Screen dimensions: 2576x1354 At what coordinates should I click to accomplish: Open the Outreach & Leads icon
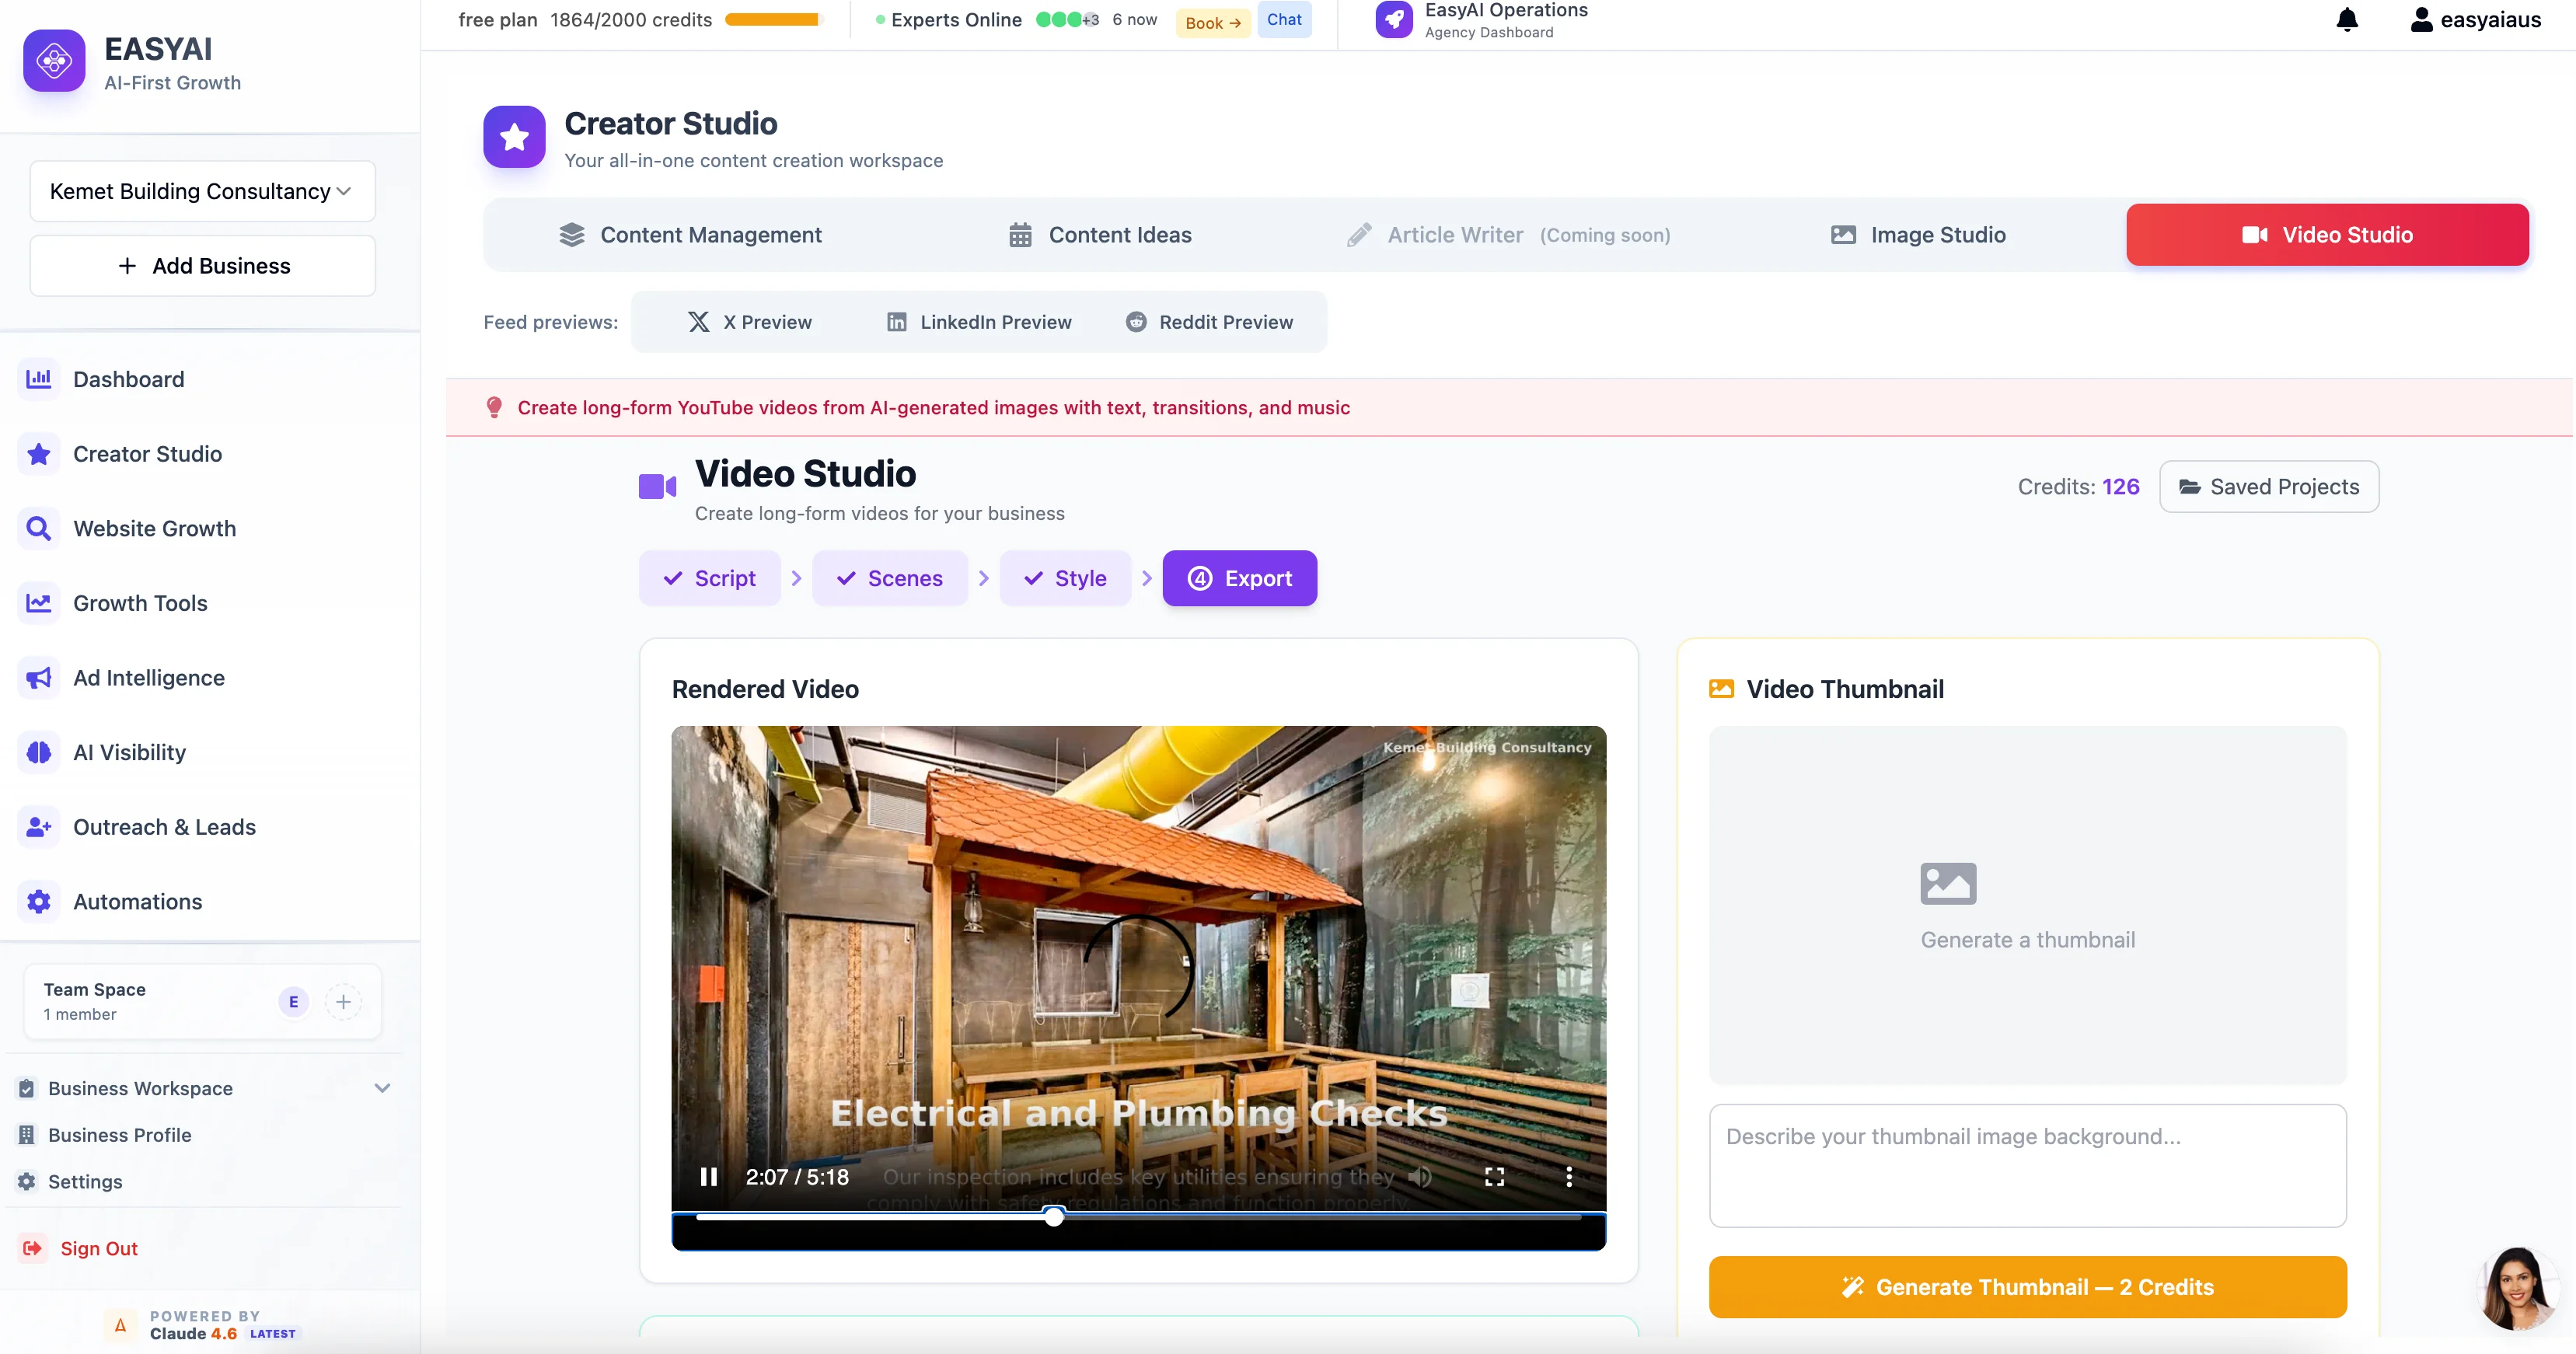coord(38,826)
